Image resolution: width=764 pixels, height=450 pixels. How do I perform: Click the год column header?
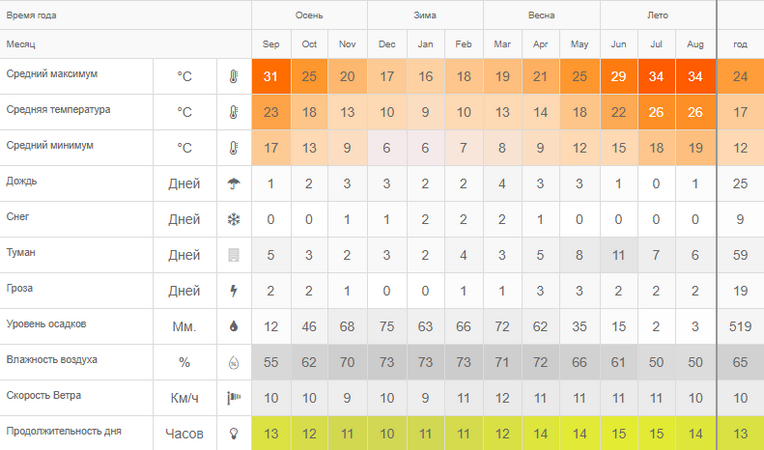coord(740,44)
